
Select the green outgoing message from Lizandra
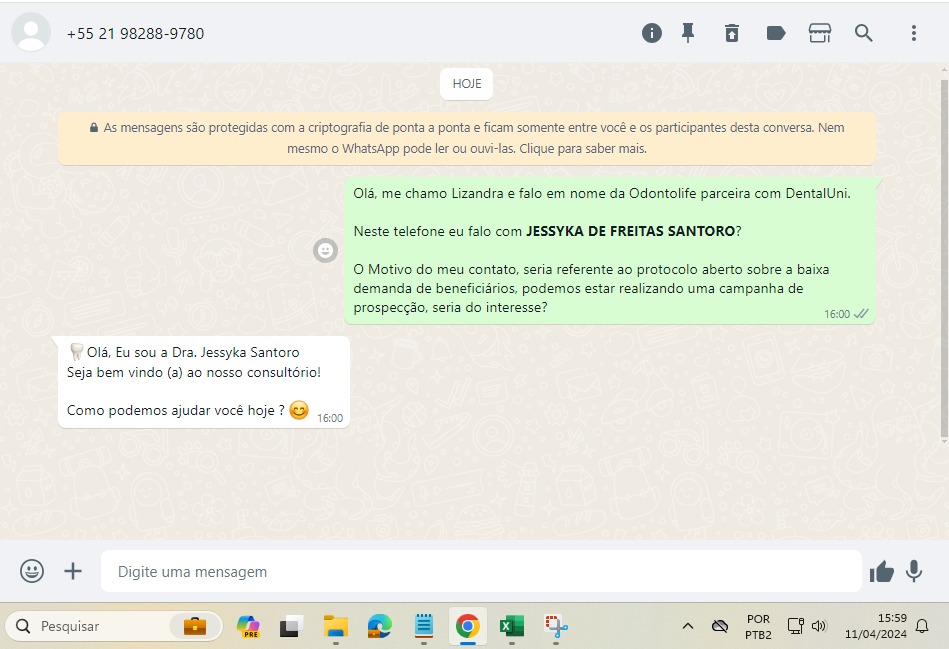[609, 251]
